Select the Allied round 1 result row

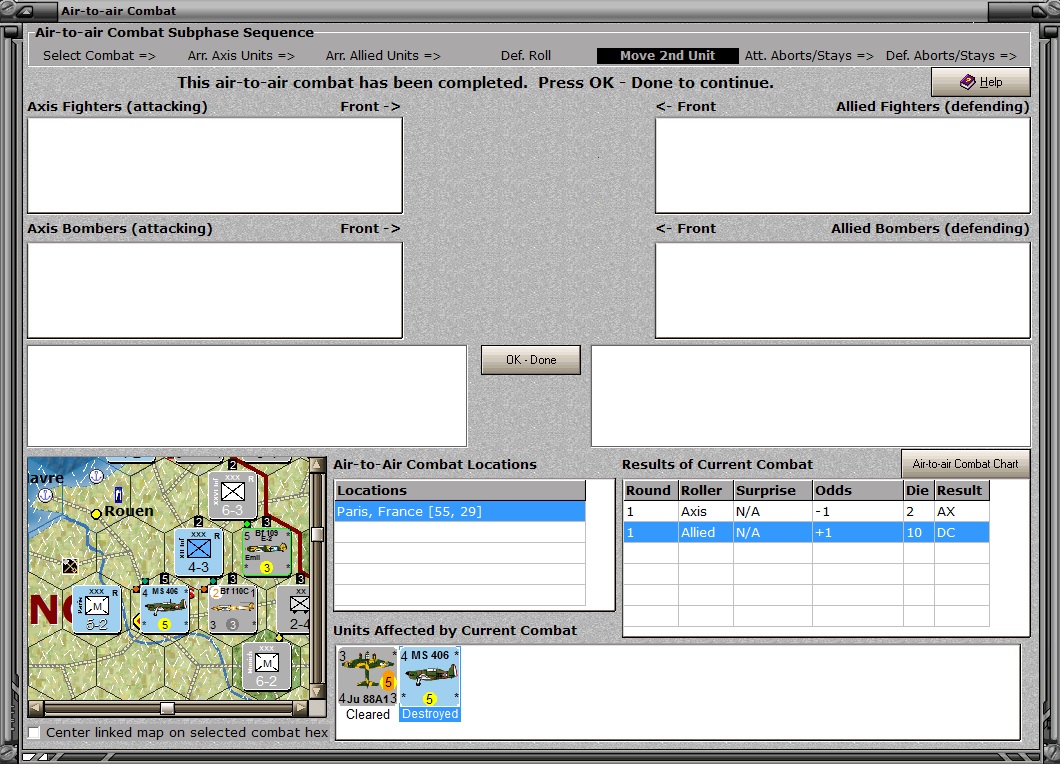pos(806,532)
